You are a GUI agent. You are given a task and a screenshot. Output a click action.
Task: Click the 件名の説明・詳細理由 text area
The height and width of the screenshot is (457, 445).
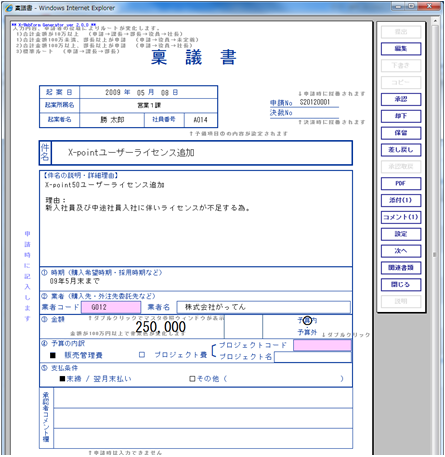click(196, 218)
